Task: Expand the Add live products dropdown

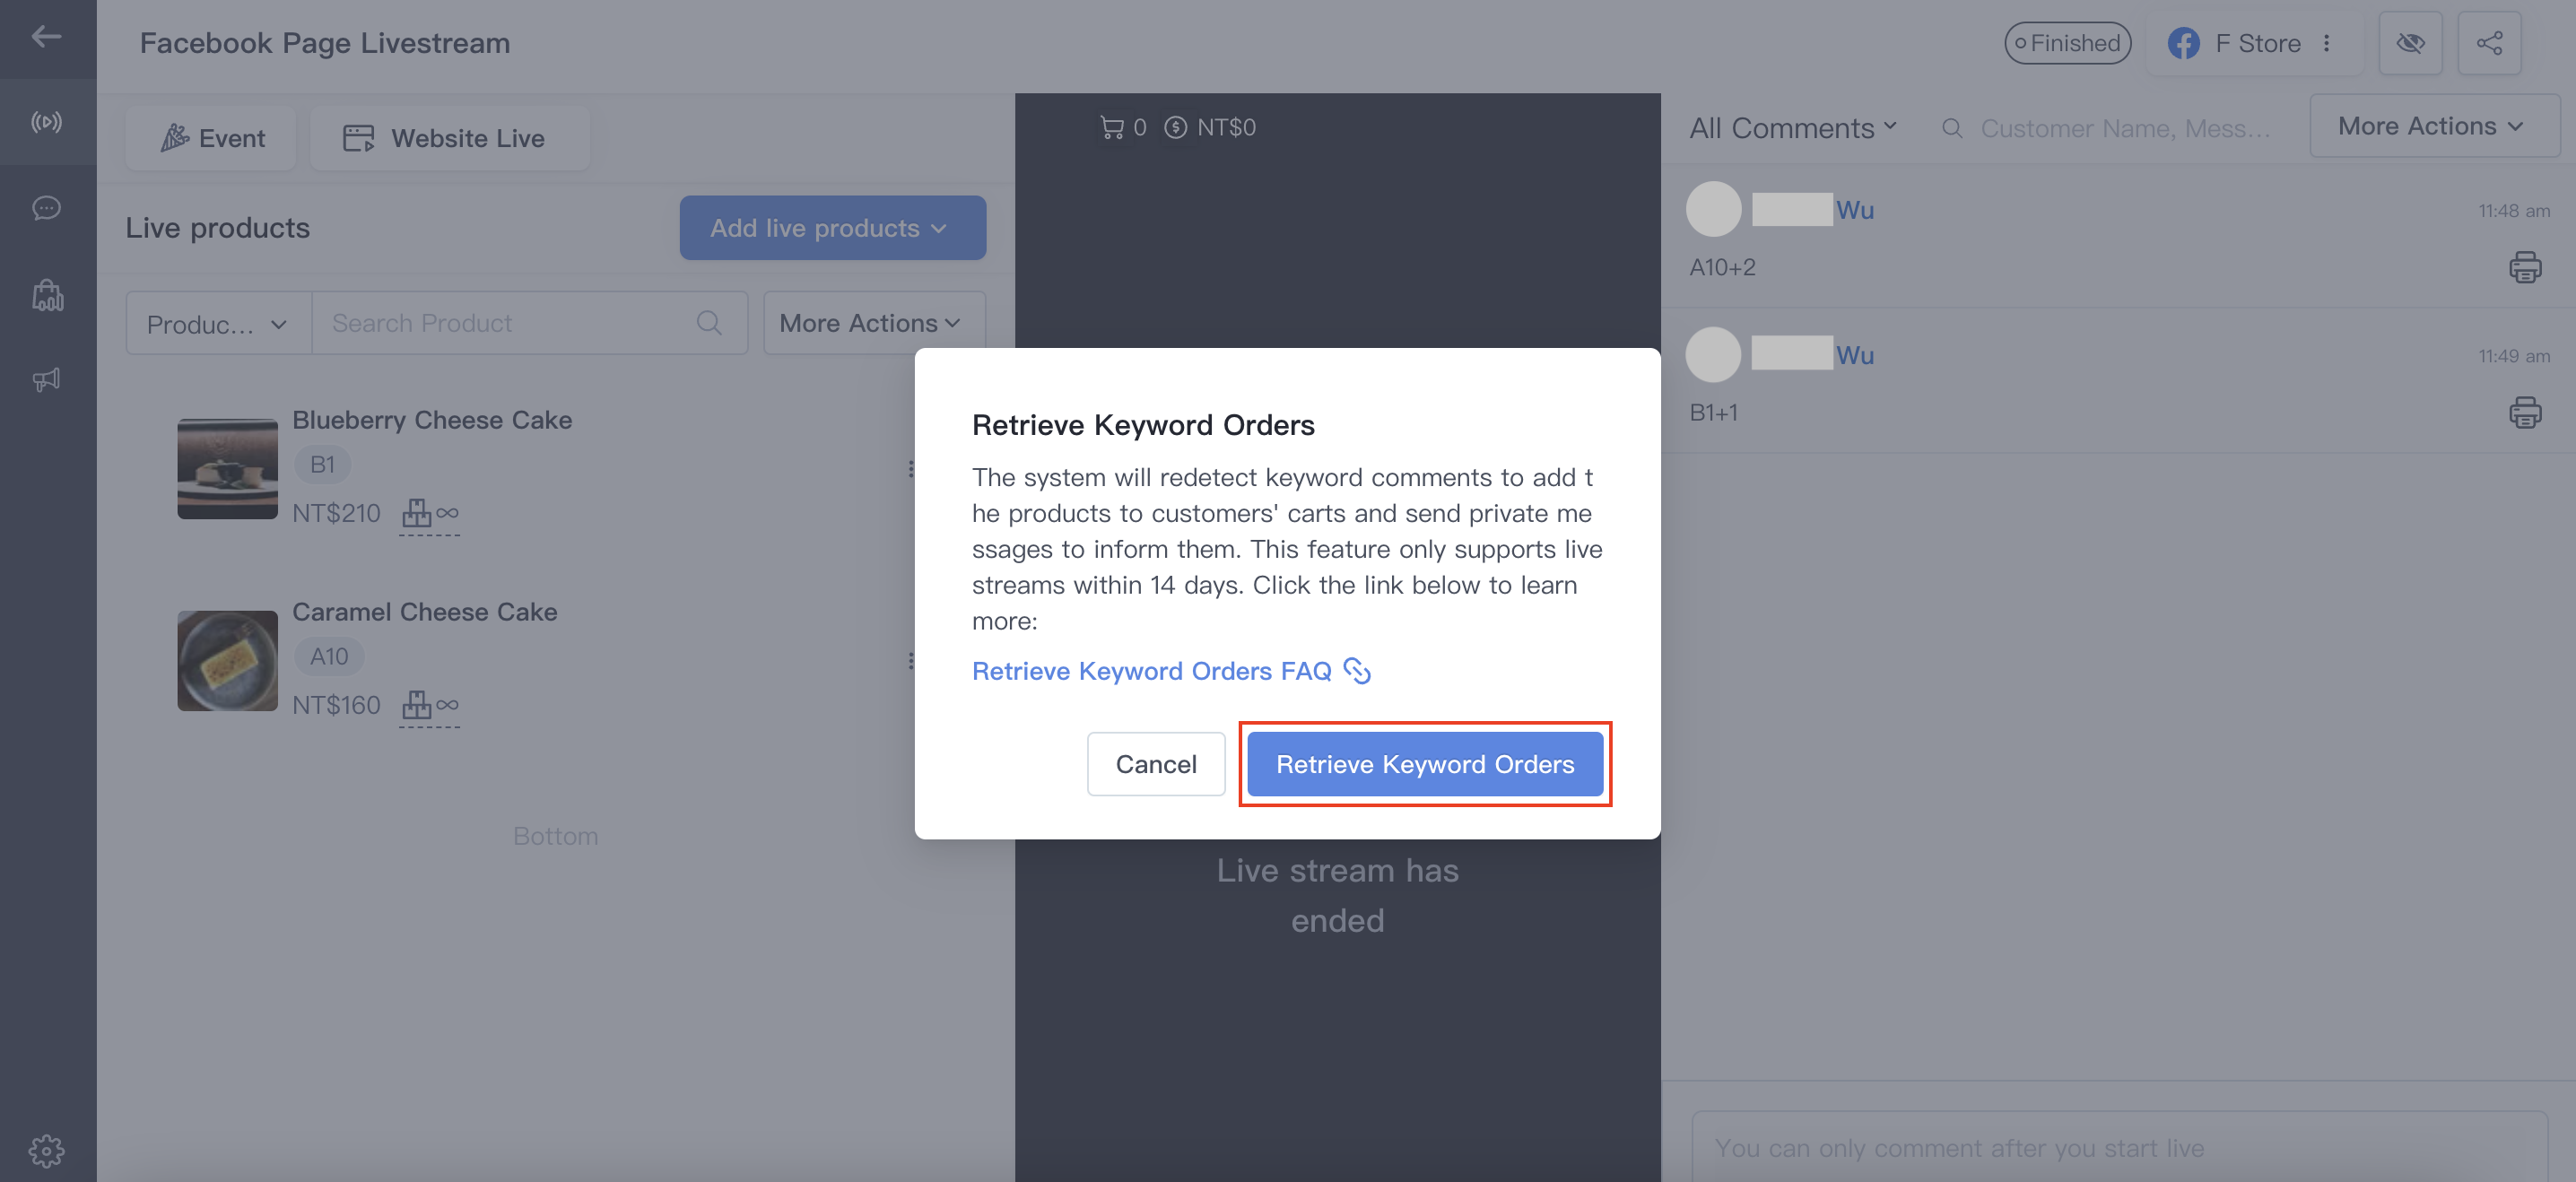Action: click(832, 228)
